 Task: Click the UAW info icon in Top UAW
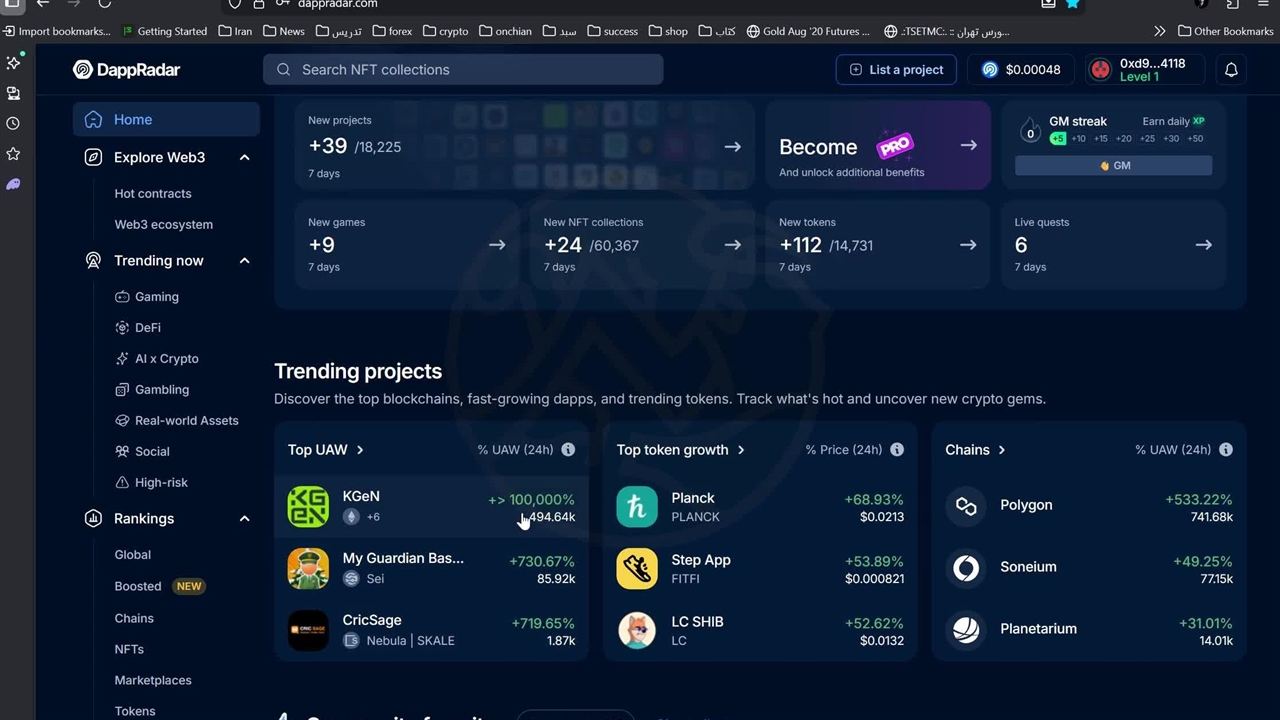click(x=568, y=450)
